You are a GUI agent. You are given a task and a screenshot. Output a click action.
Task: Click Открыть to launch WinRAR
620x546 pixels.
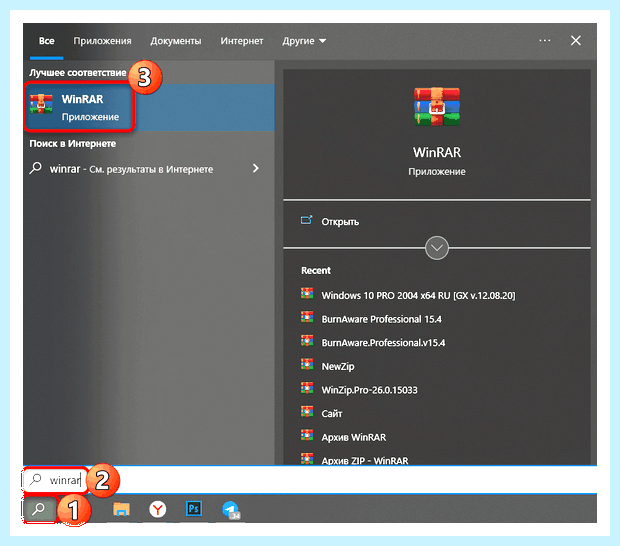coord(340,222)
